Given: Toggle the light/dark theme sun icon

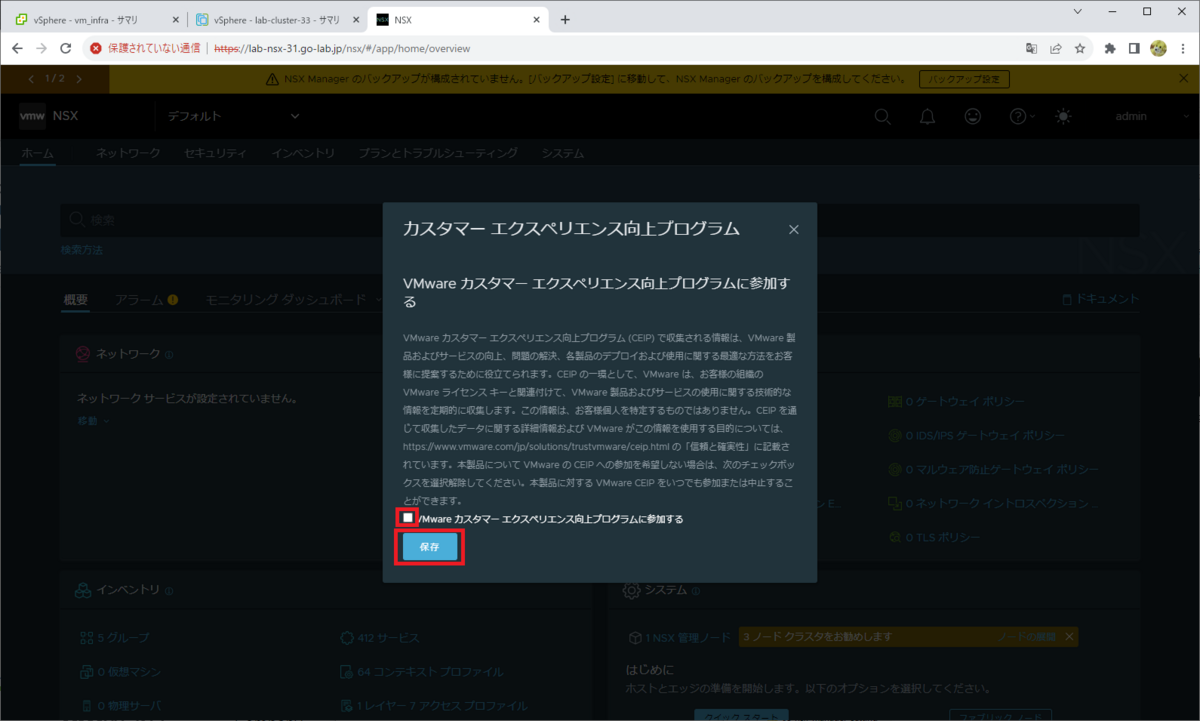Looking at the screenshot, I should pos(1063,116).
